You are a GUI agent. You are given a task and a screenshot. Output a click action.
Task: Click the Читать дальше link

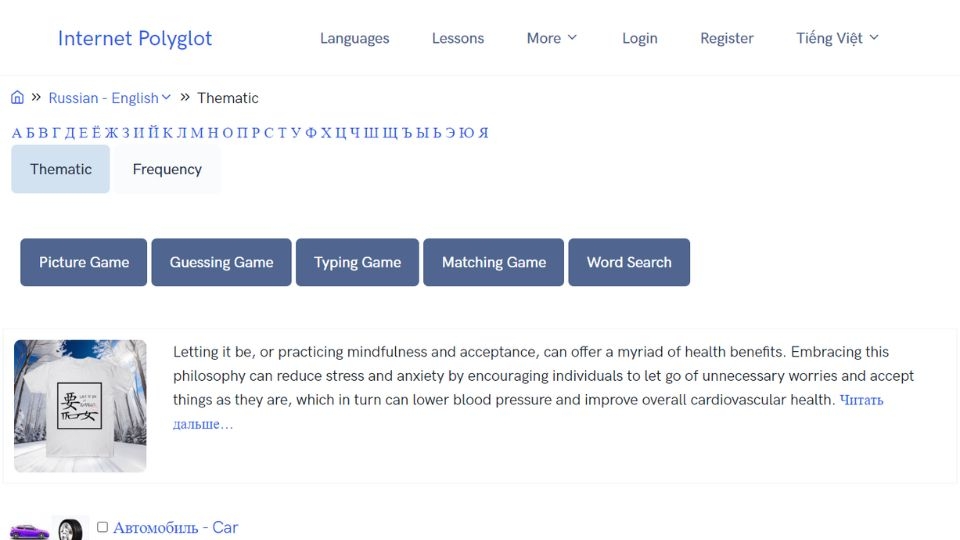click(x=860, y=400)
